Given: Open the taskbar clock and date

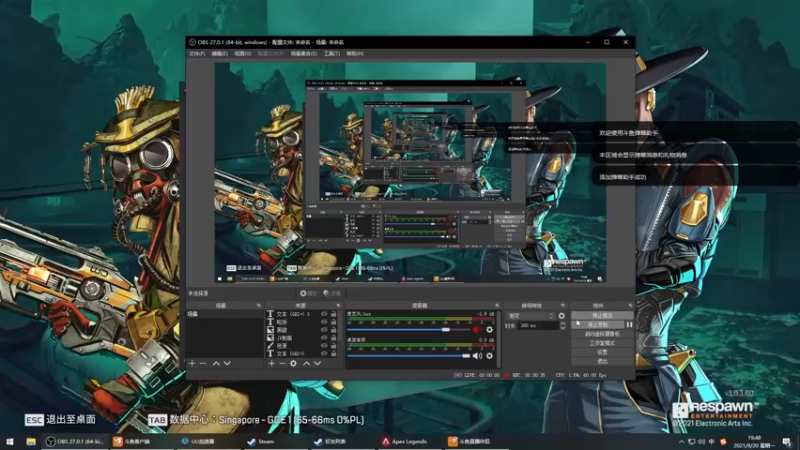Looking at the screenshot, I should [754, 442].
